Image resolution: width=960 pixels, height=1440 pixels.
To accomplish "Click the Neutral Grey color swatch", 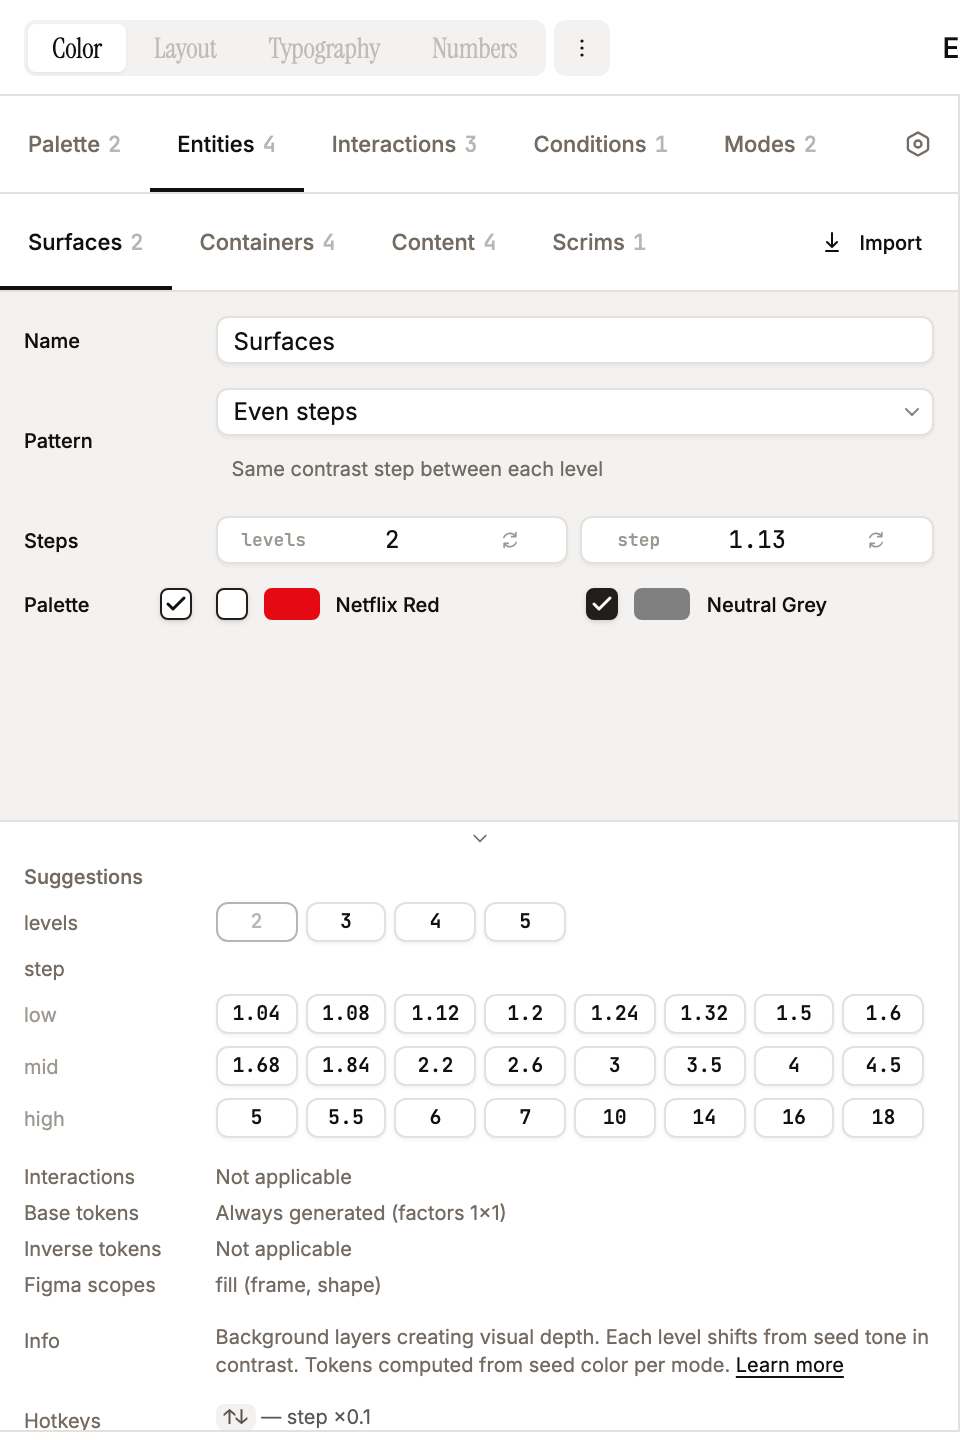I will pos(662,604).
